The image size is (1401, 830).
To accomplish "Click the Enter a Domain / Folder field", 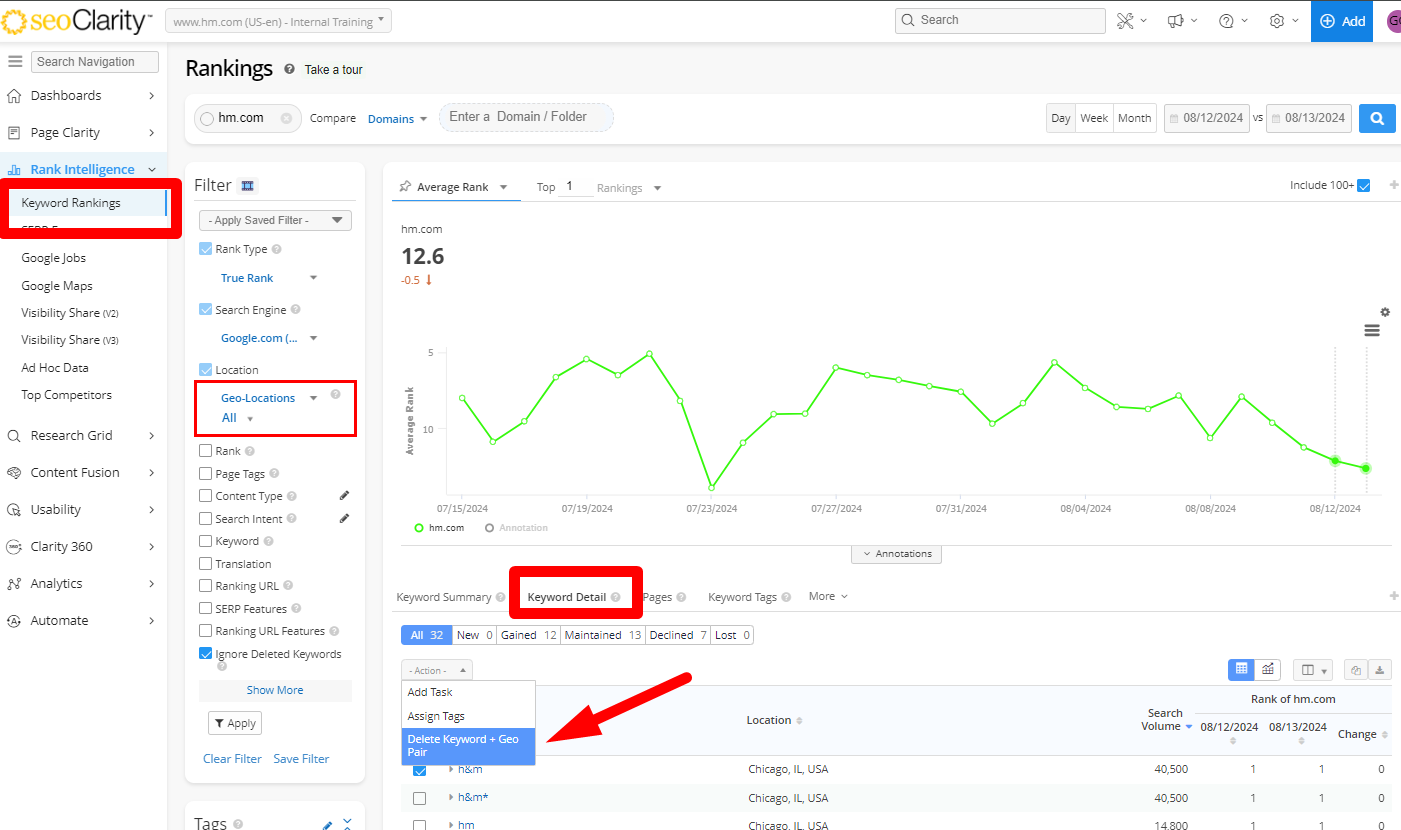I will coord(526,117).
